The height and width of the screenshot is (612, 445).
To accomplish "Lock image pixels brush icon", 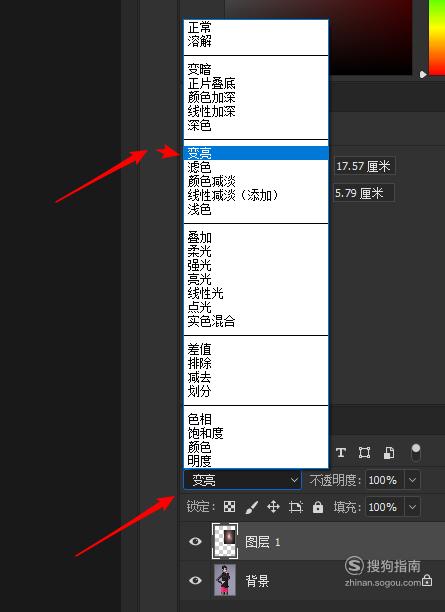I will [x=252, y=507].
